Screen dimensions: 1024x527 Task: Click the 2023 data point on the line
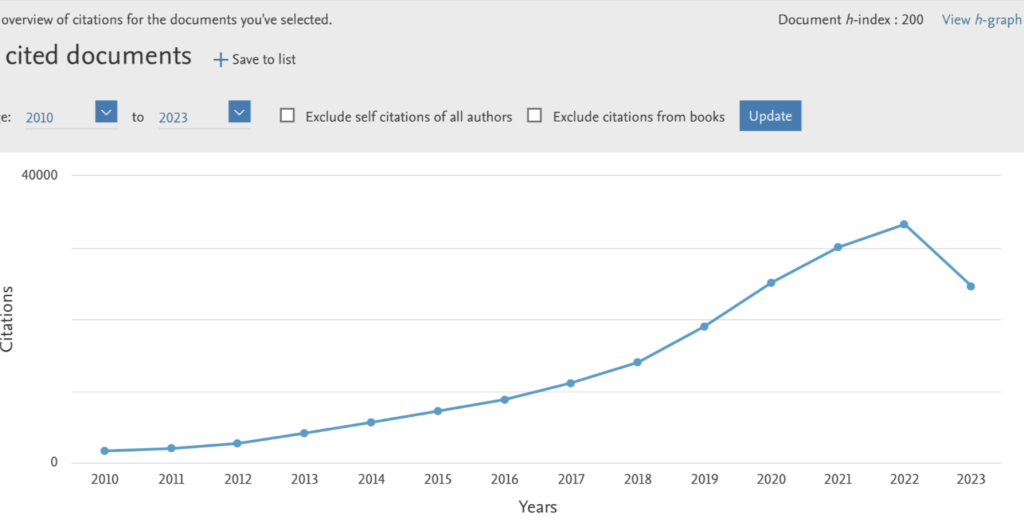pyautogui.click(x=970, y=286)
